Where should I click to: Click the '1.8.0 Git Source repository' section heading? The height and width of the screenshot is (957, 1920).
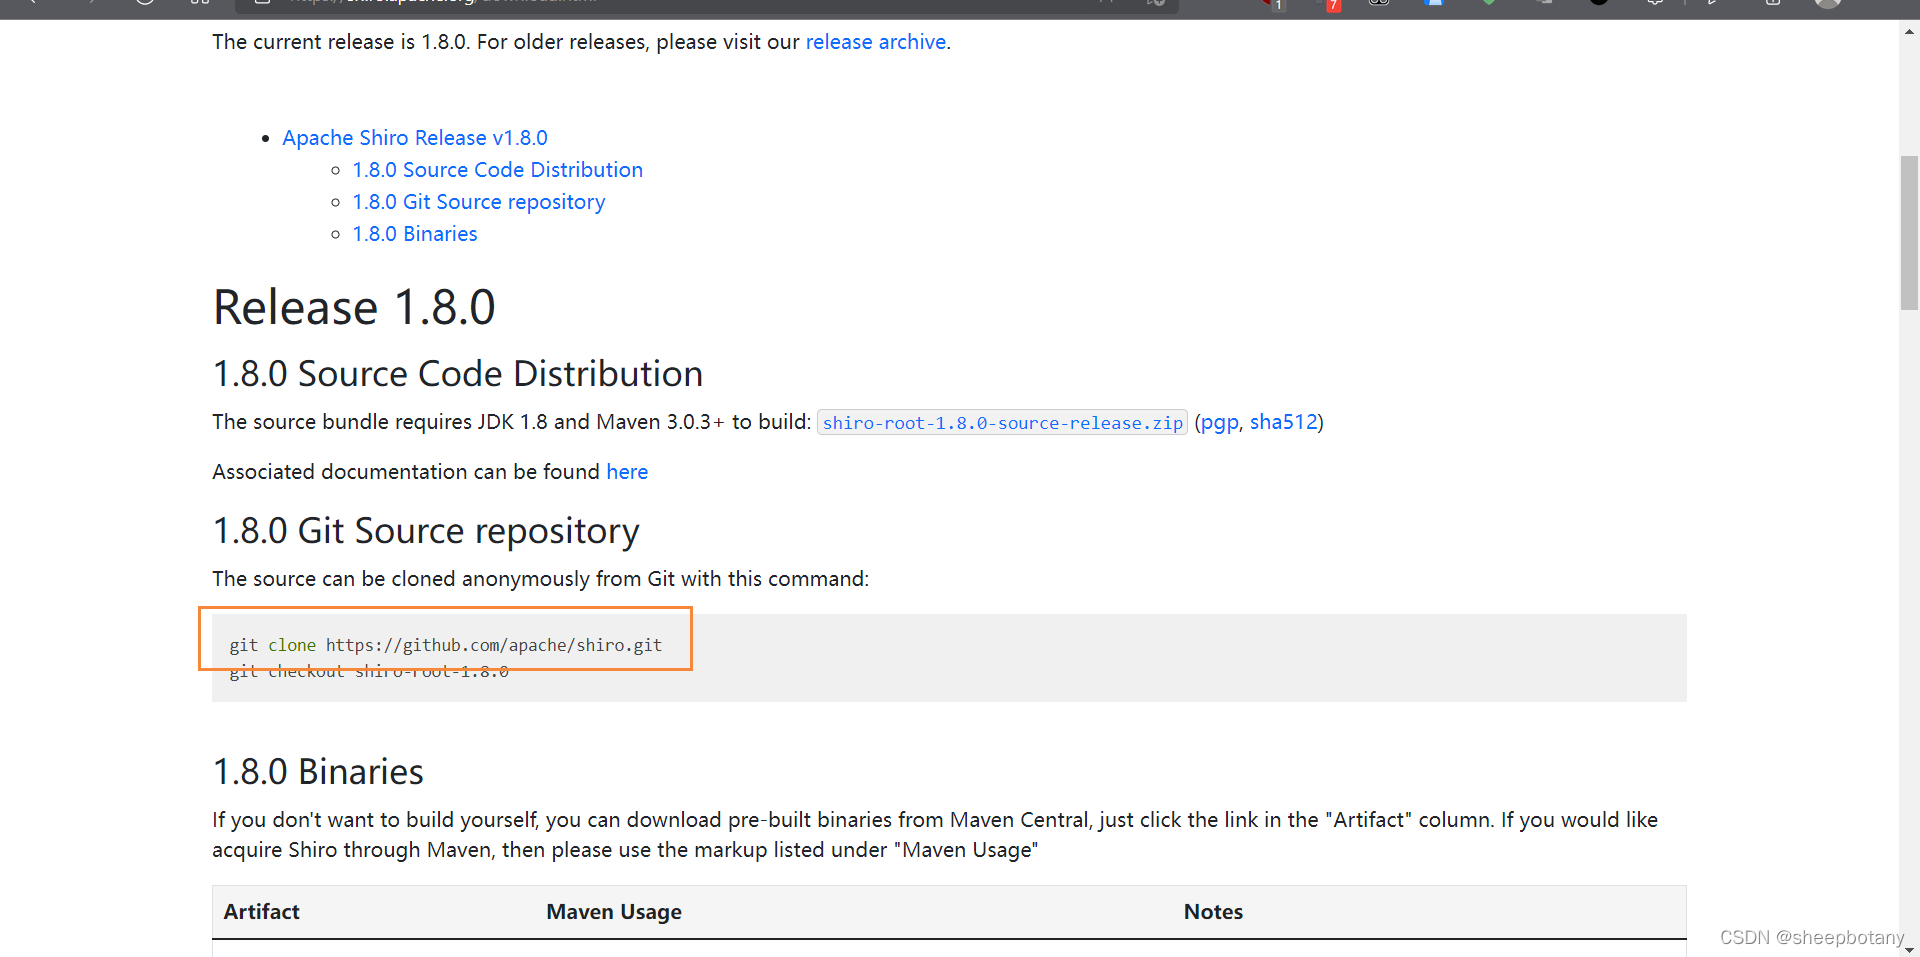[x=426, y=531]
